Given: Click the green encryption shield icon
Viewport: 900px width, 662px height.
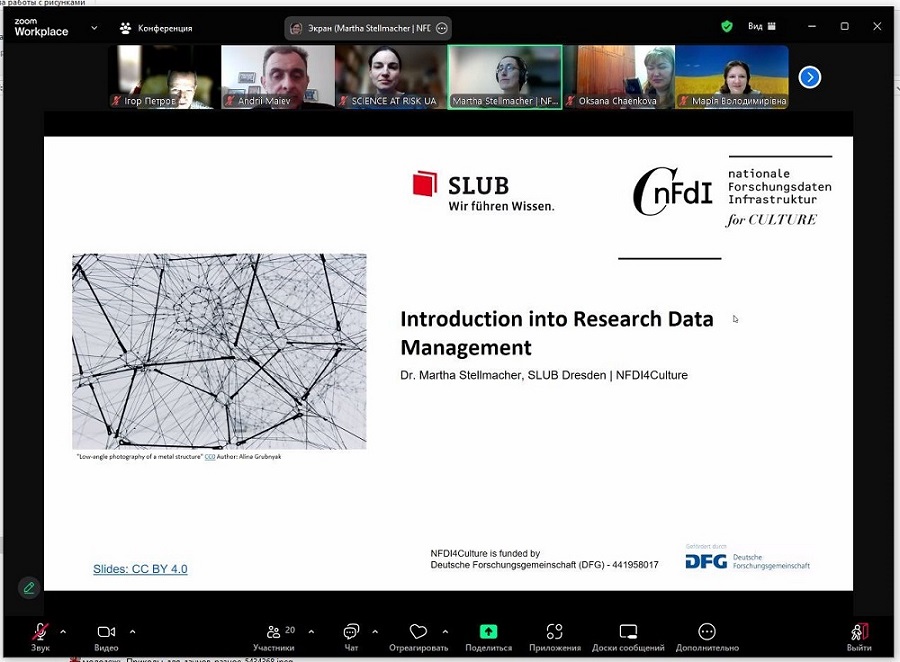Looking at the screenshot, I should [x=727, y=27].
